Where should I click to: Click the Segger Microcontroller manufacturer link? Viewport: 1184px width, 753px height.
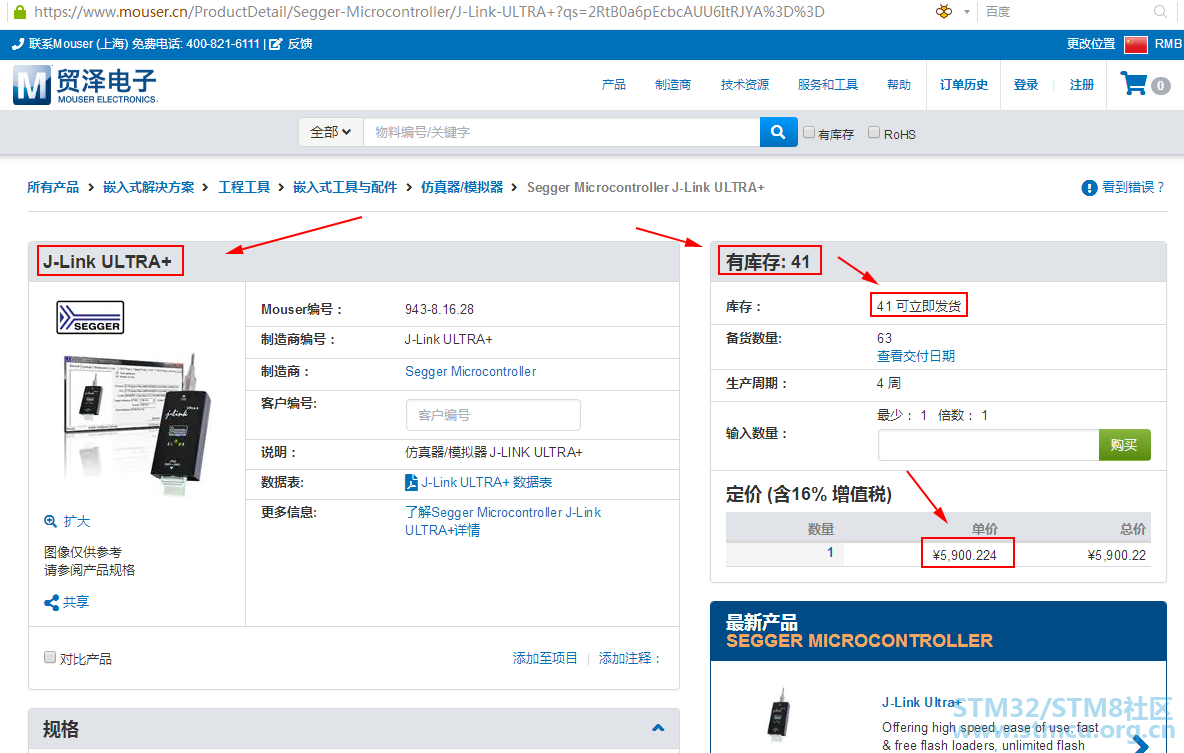470,372
